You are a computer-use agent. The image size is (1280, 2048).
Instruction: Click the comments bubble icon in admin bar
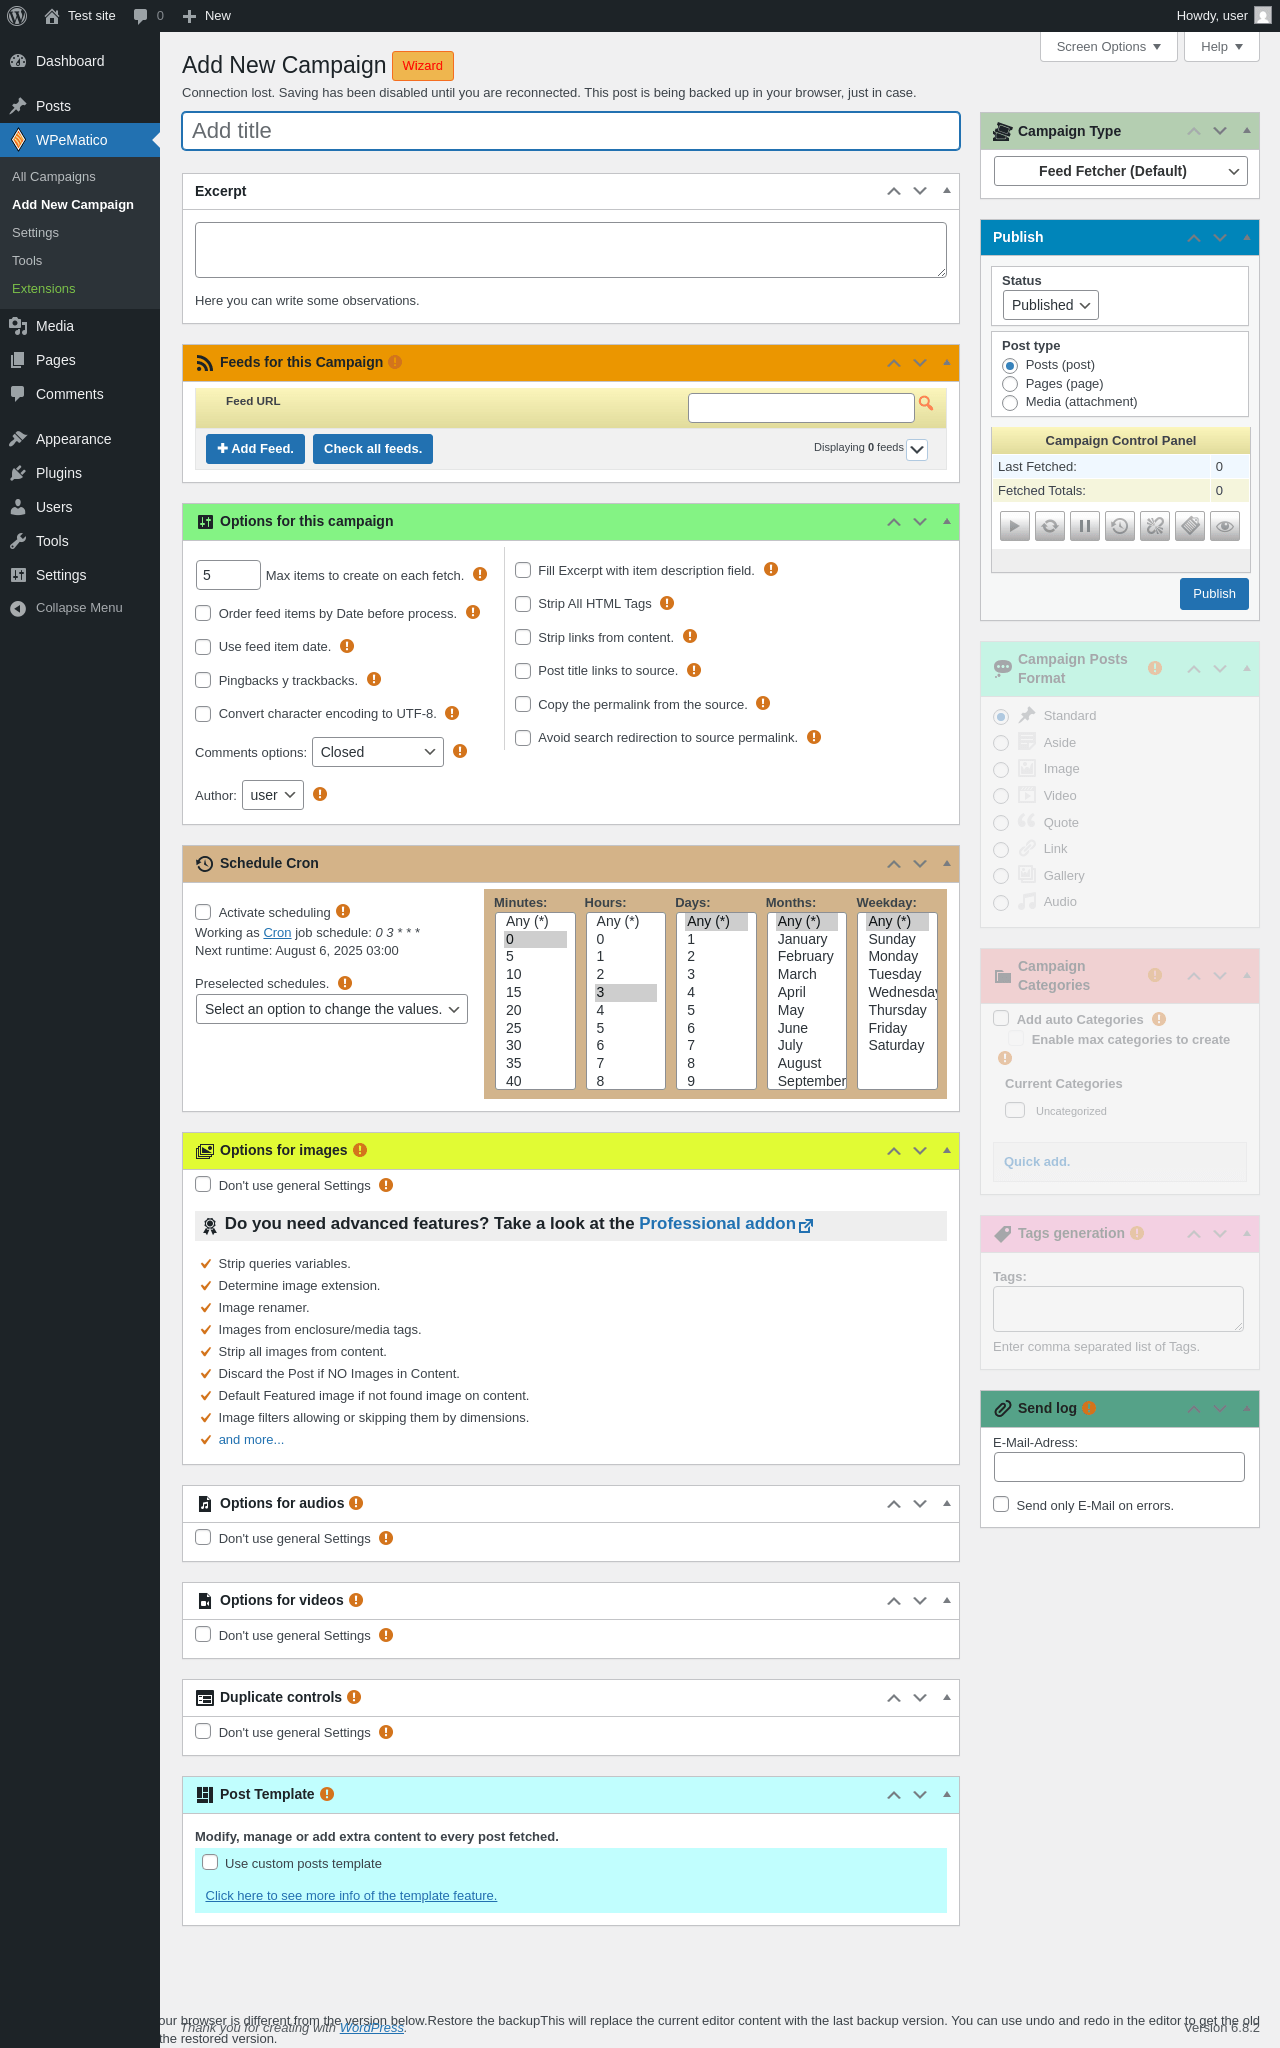click(140, 16)
